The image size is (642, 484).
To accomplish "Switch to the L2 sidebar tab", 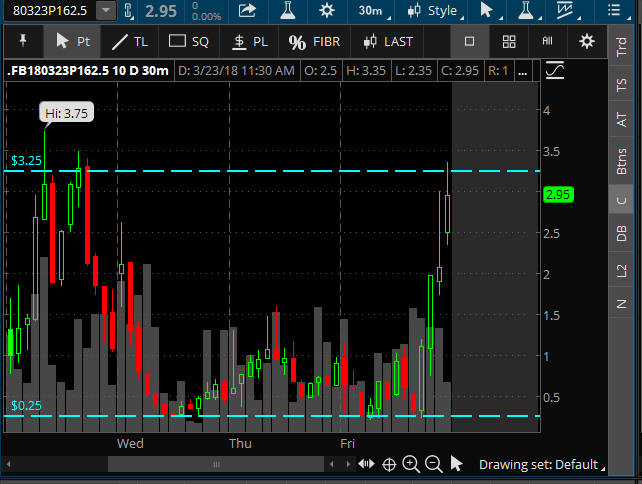I will [x=622, y=268].
